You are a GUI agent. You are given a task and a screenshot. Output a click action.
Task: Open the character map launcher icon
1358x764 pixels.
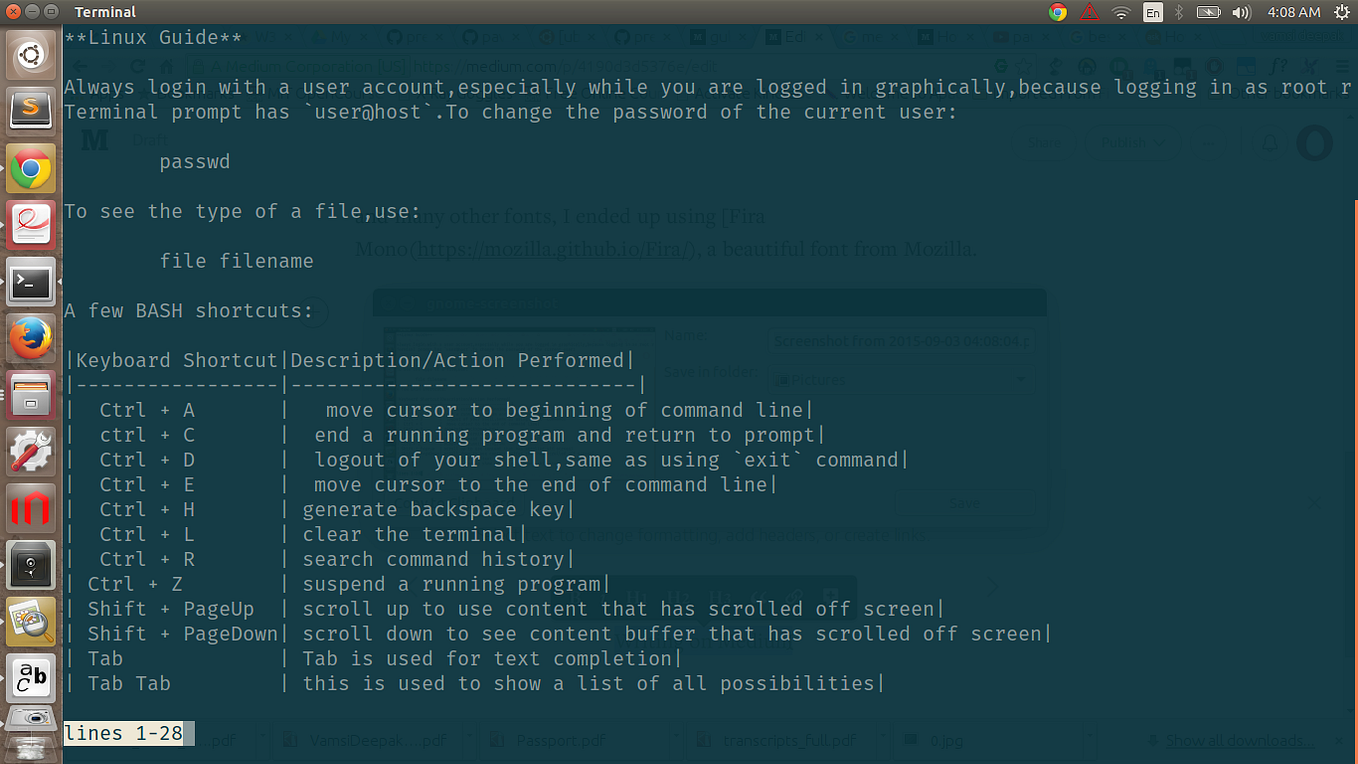coord(31,678)
